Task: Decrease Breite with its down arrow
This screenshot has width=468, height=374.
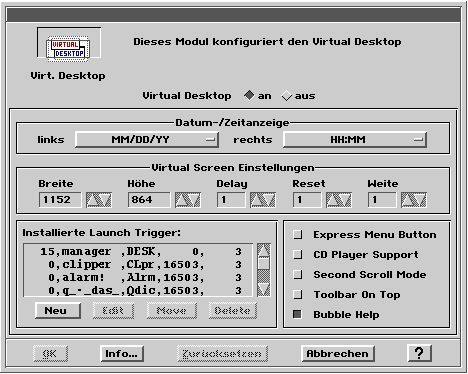Action: click(105, 200)
